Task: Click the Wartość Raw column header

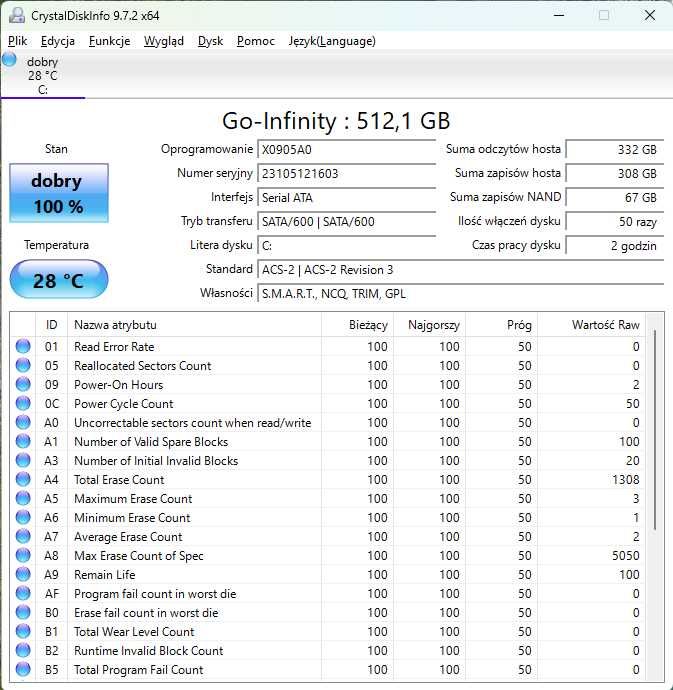Action: pos(592,325)
